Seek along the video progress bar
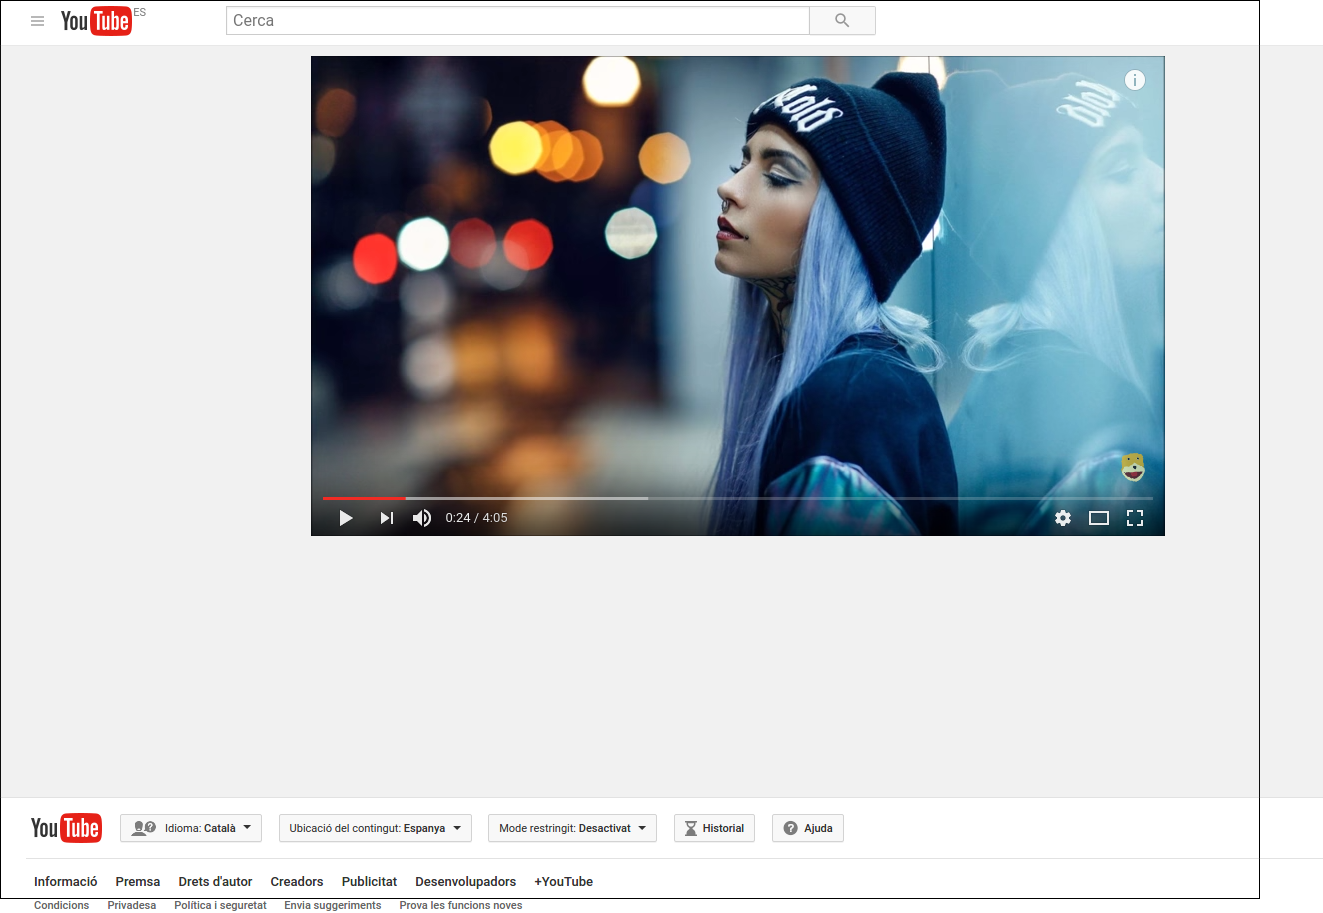 coord(738,498)
